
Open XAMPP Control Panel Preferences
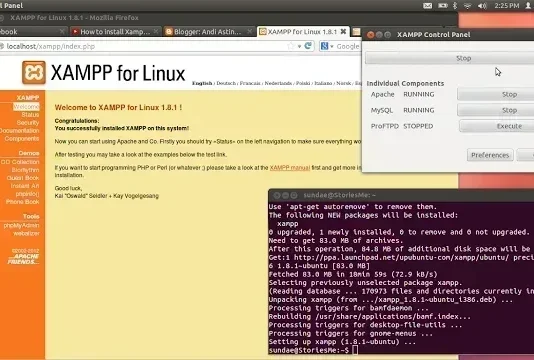[x=490, y=155]
